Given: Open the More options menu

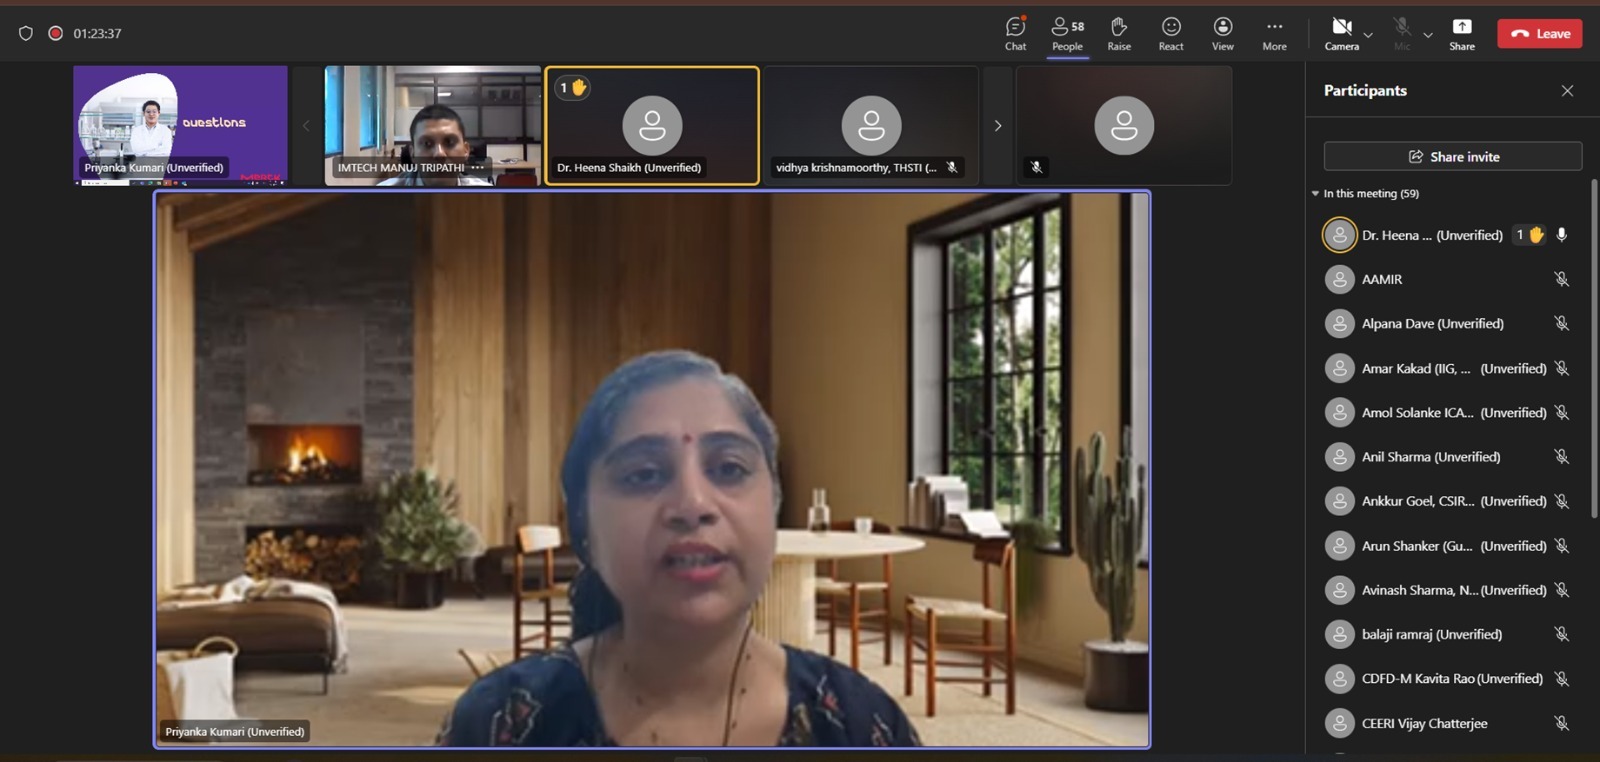Looking at the screenshot, I should click(1274, 33).
